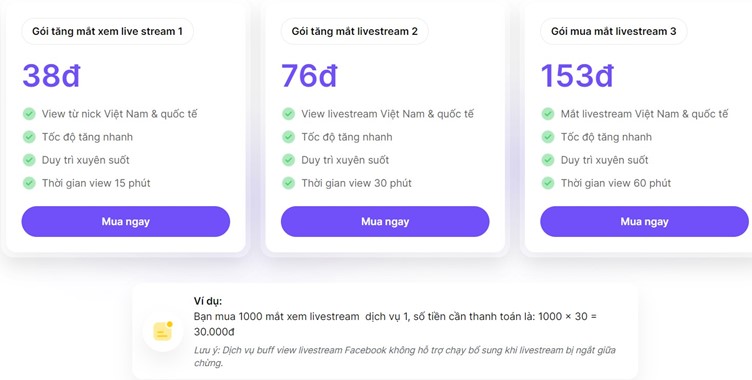The height and width of the screenshot is (380, 752).
Task: Select 'Gói mua mắt livestream 3' label
Action: pyautogui.click(x=613, y=32)
